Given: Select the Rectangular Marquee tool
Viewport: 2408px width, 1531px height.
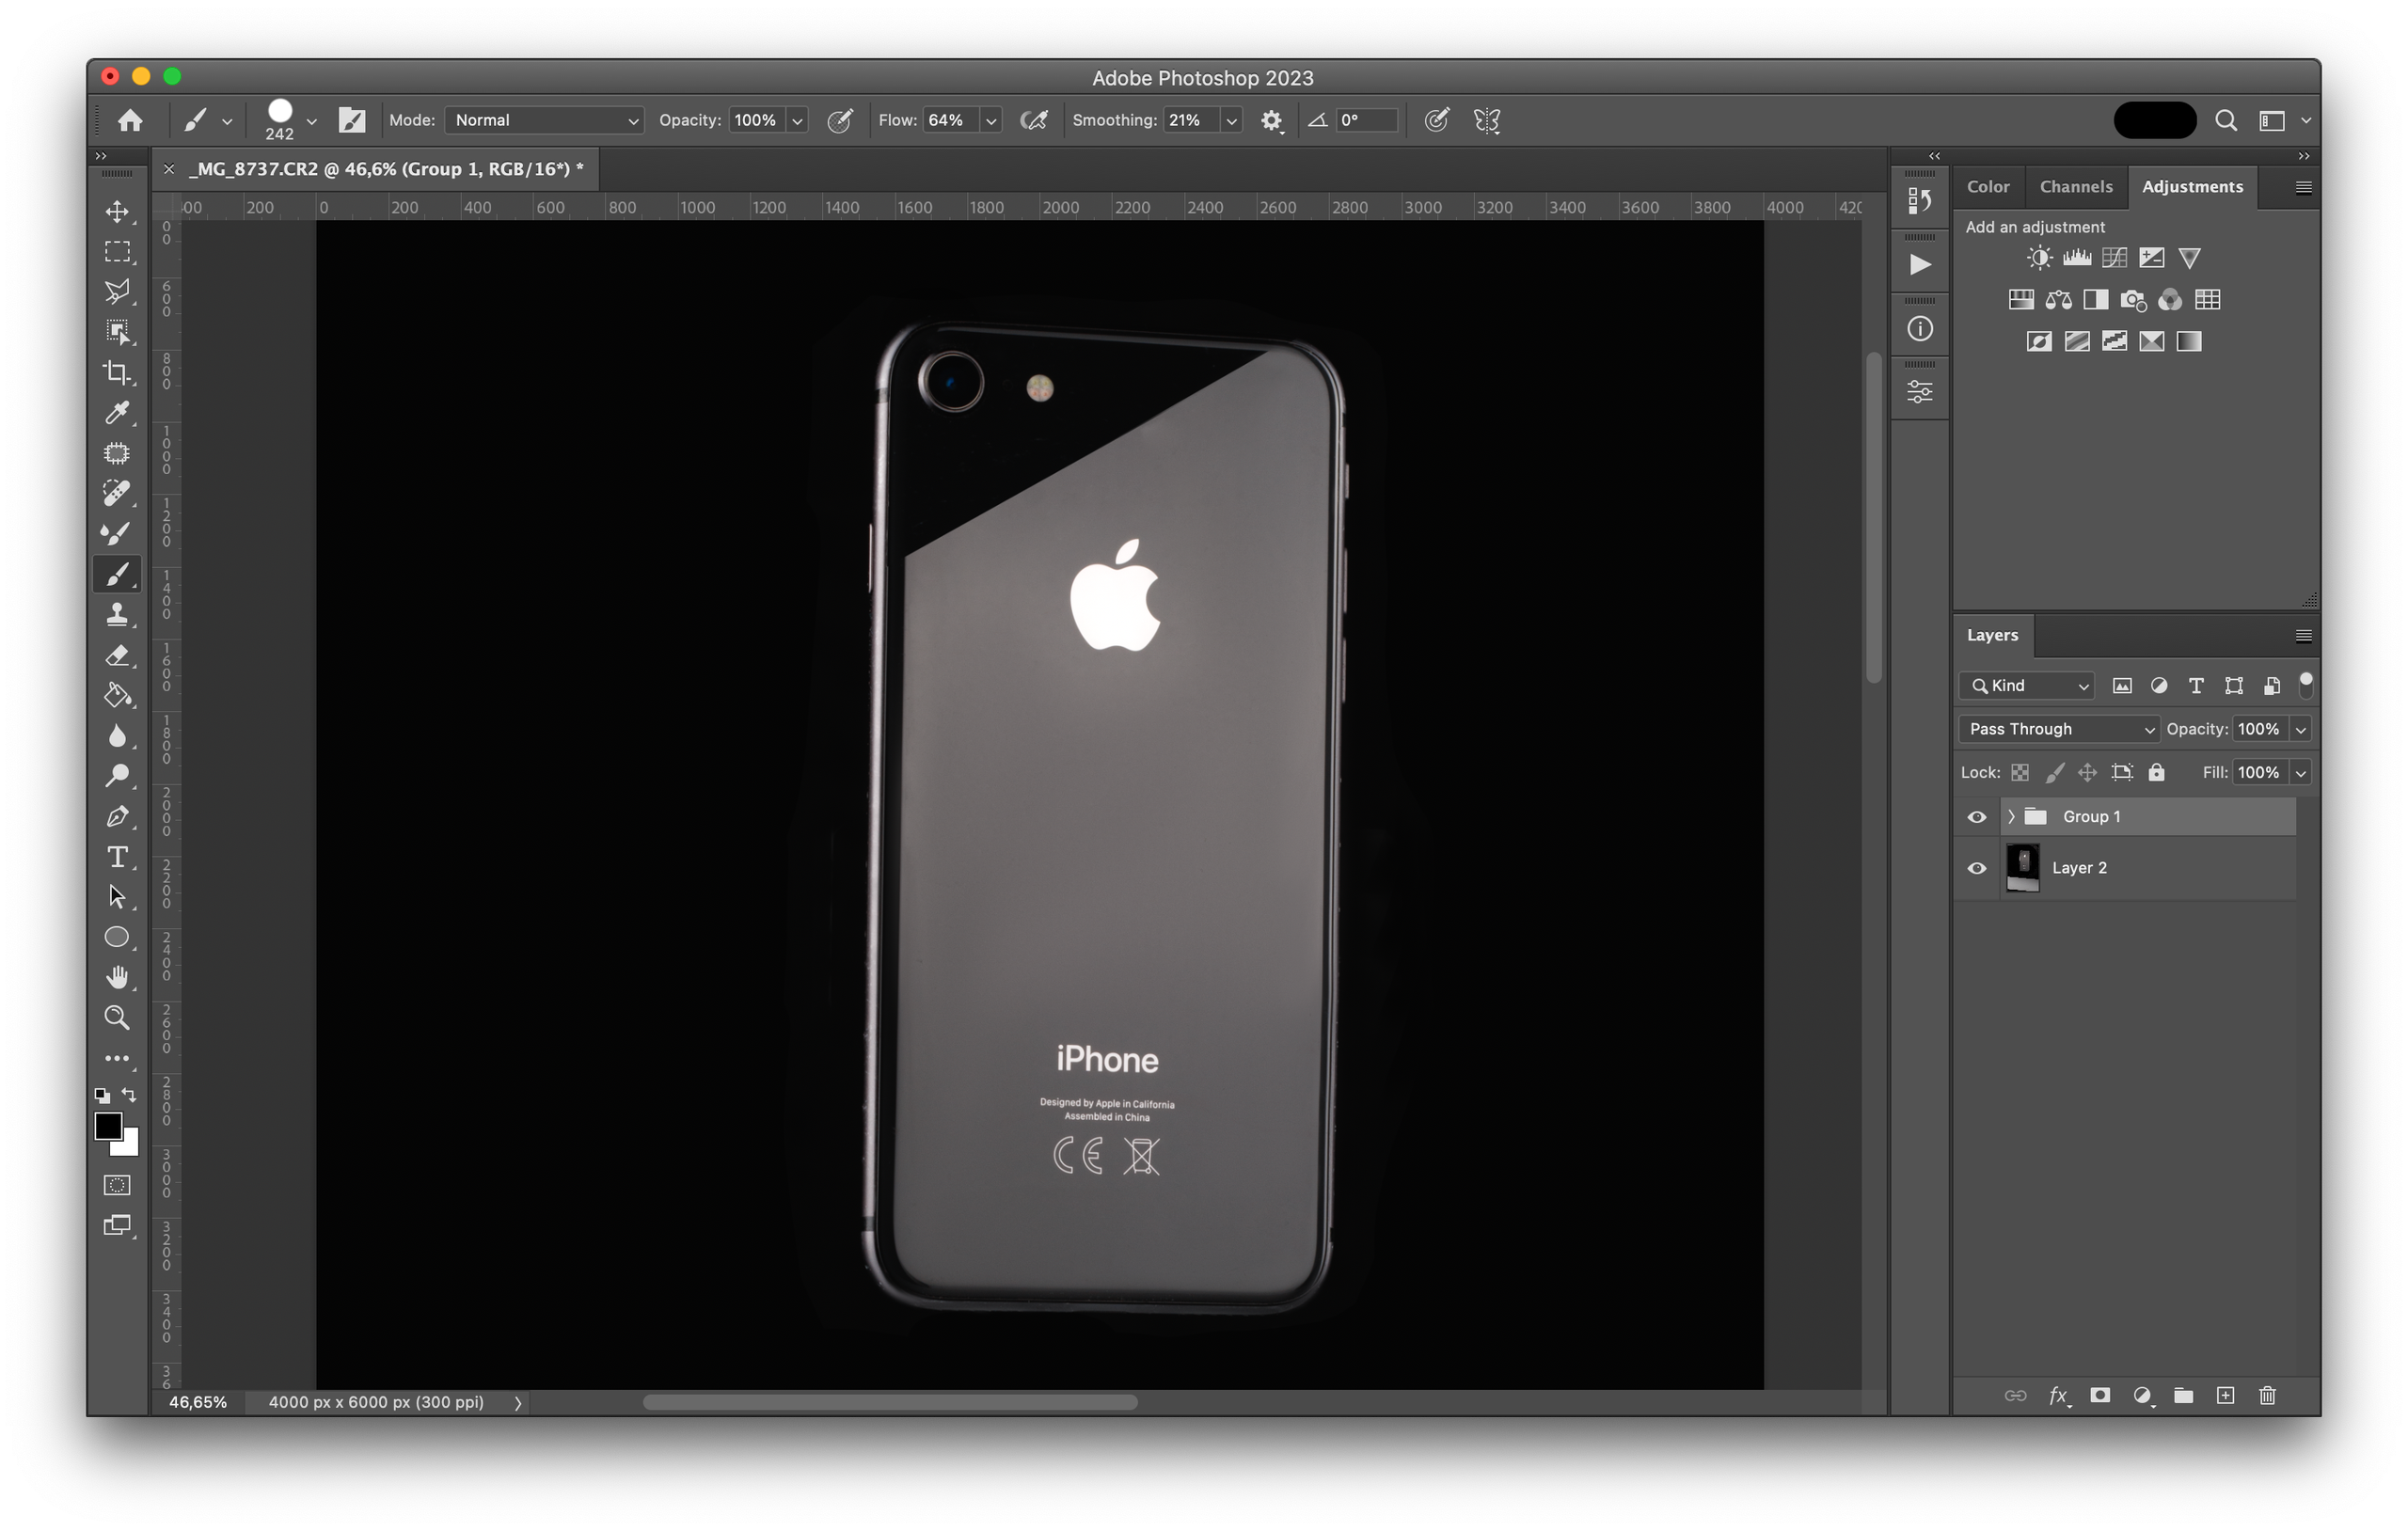Looking at the screenshot, I should click(117, 251).
